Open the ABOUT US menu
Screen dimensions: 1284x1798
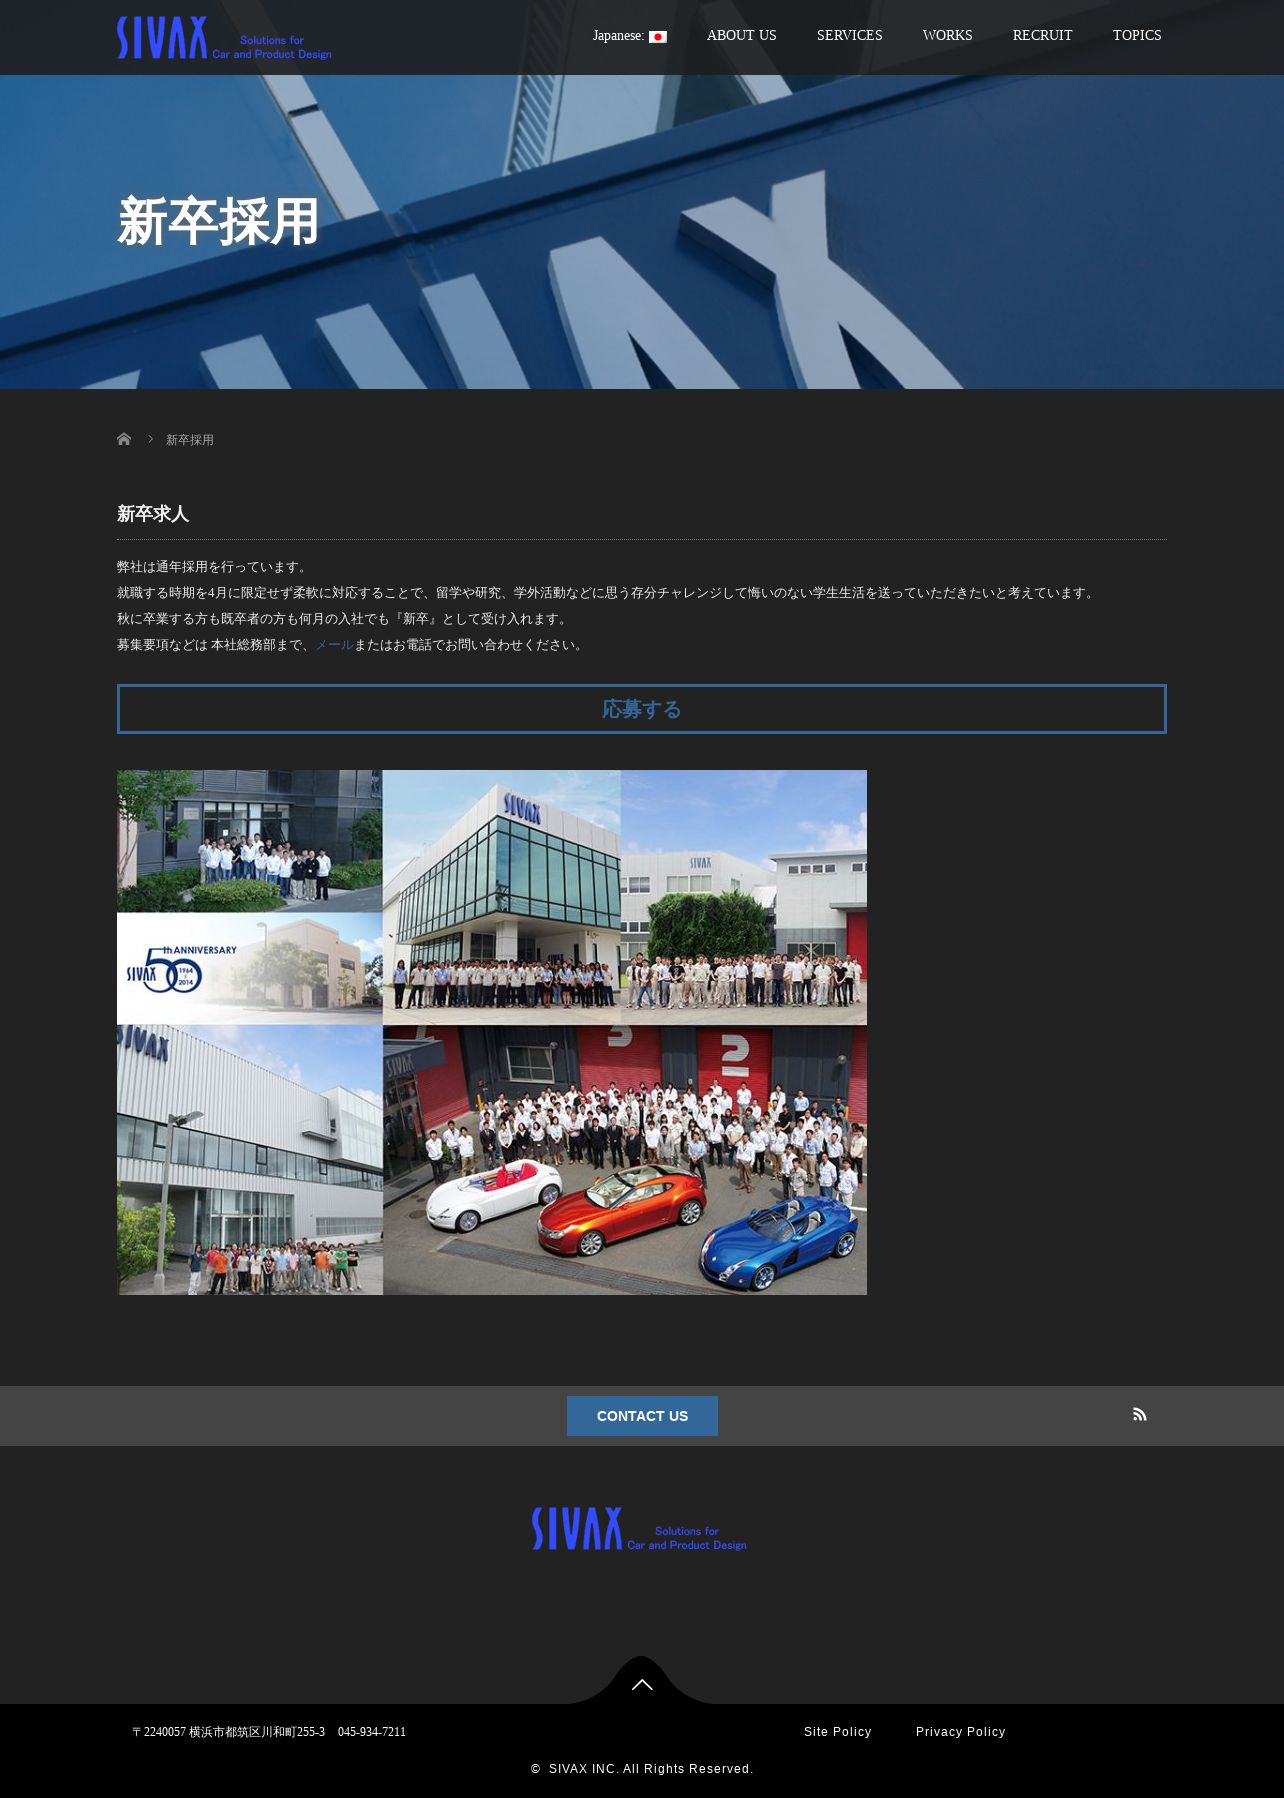(742, 35)
